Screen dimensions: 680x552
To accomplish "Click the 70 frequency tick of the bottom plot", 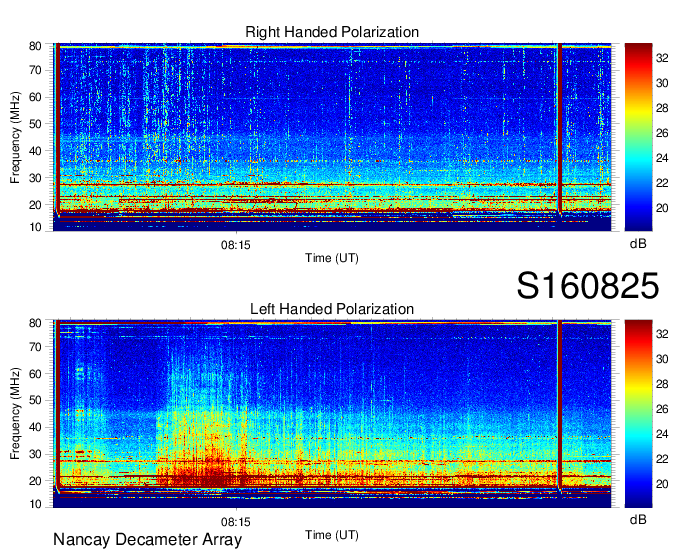I will [x=35, y=347].
